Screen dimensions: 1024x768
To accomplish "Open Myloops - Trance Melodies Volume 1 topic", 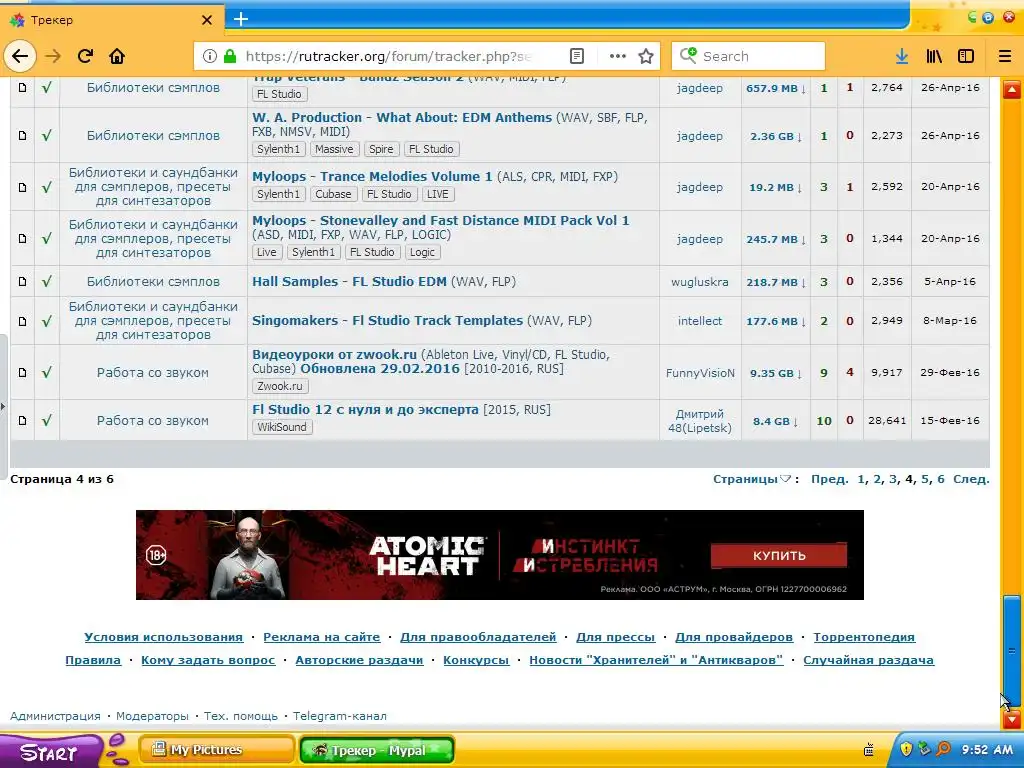I will pyautogui.click(x=372, y=176).
